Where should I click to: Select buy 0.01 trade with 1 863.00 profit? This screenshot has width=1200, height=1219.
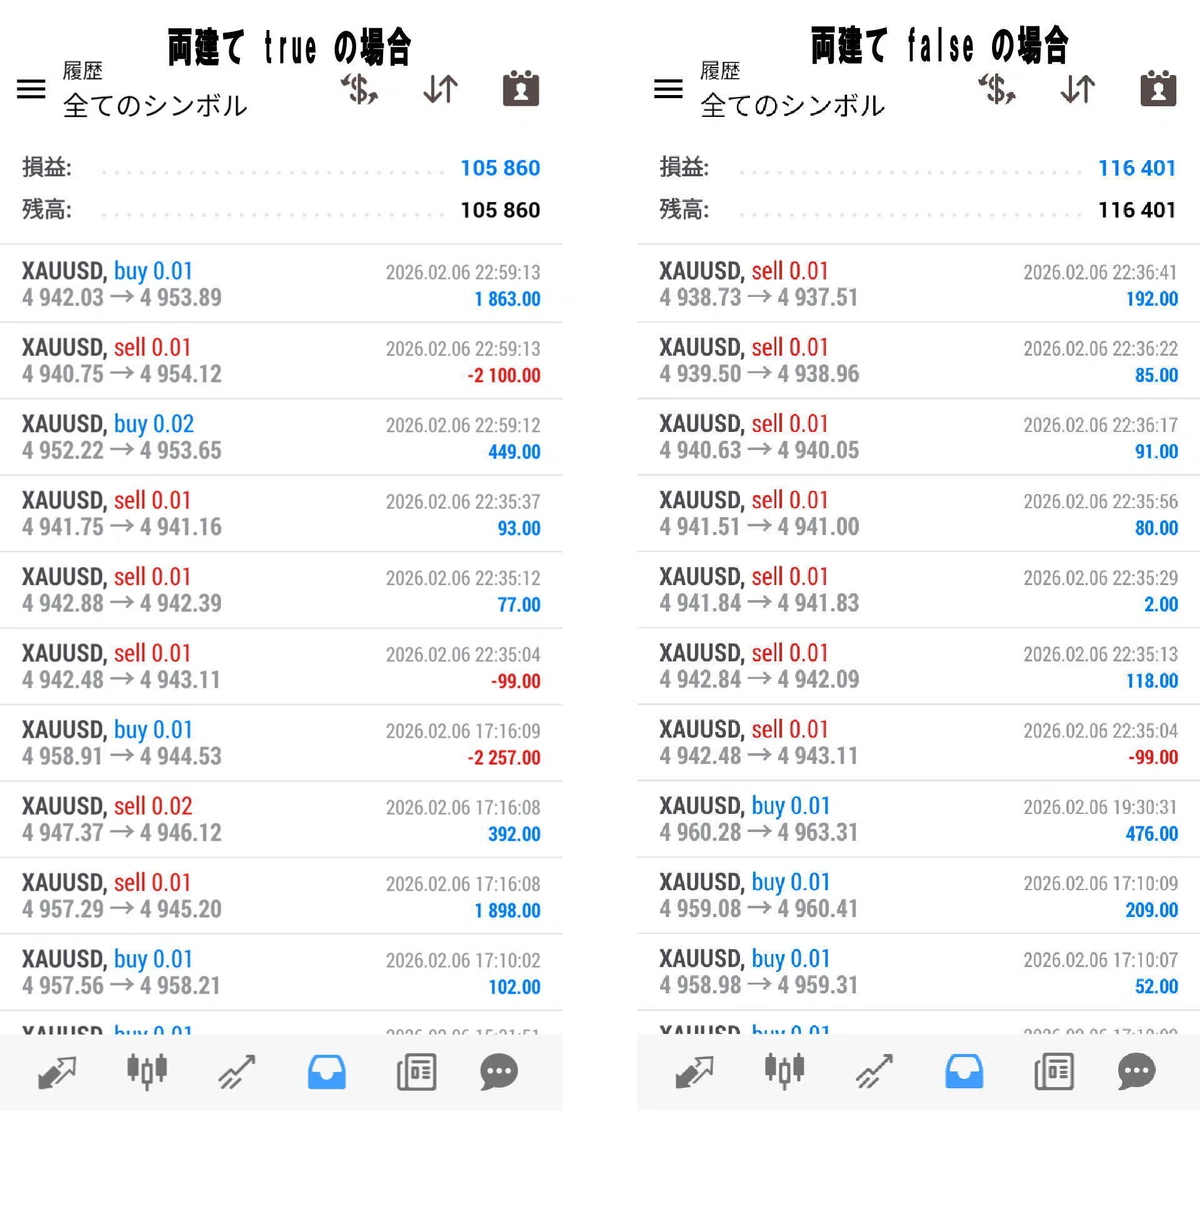tap(281, 284)
